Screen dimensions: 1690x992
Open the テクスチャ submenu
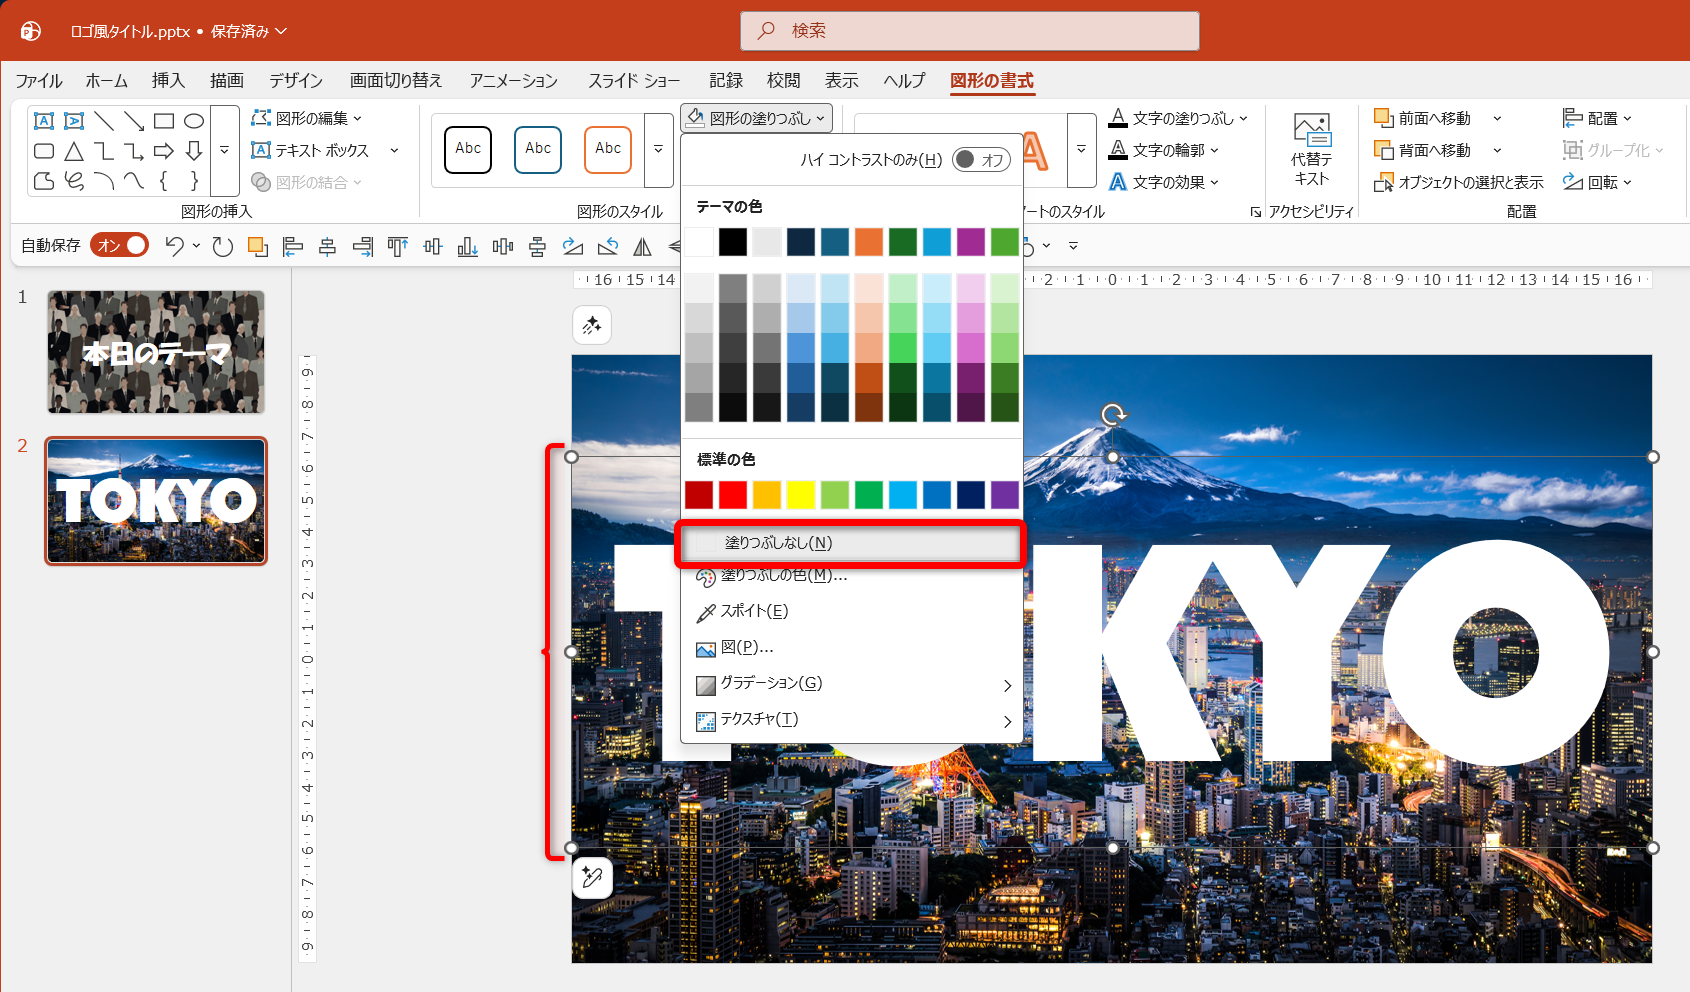(851, 720)
